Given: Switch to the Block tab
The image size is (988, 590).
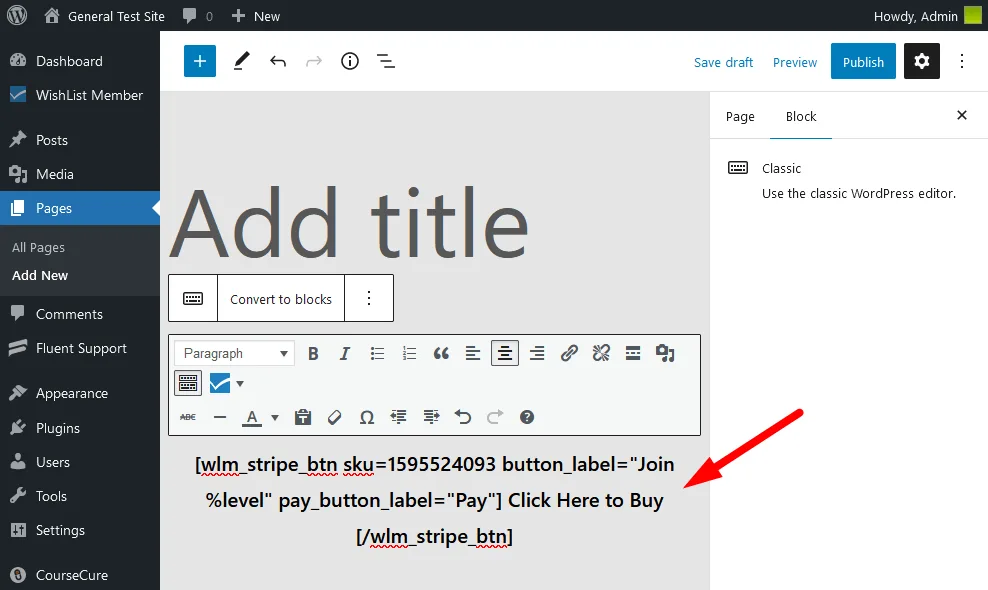Looking at the screenshot, I should (801, 117).
